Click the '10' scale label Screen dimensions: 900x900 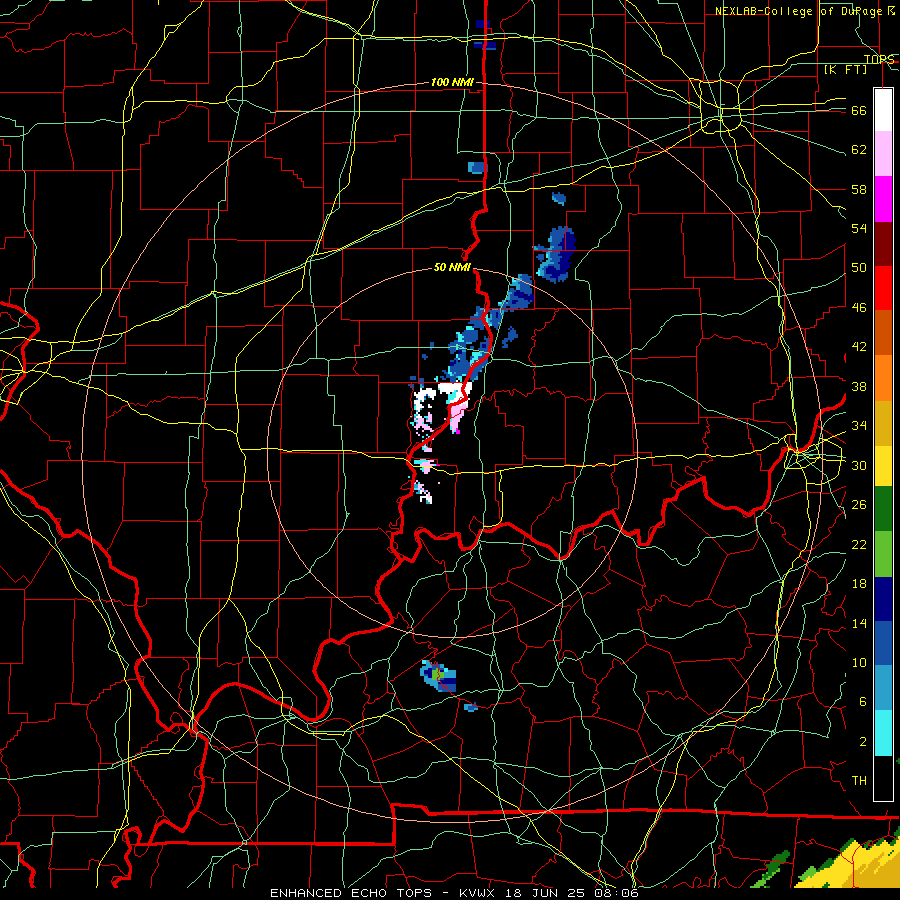pos(859,662)
